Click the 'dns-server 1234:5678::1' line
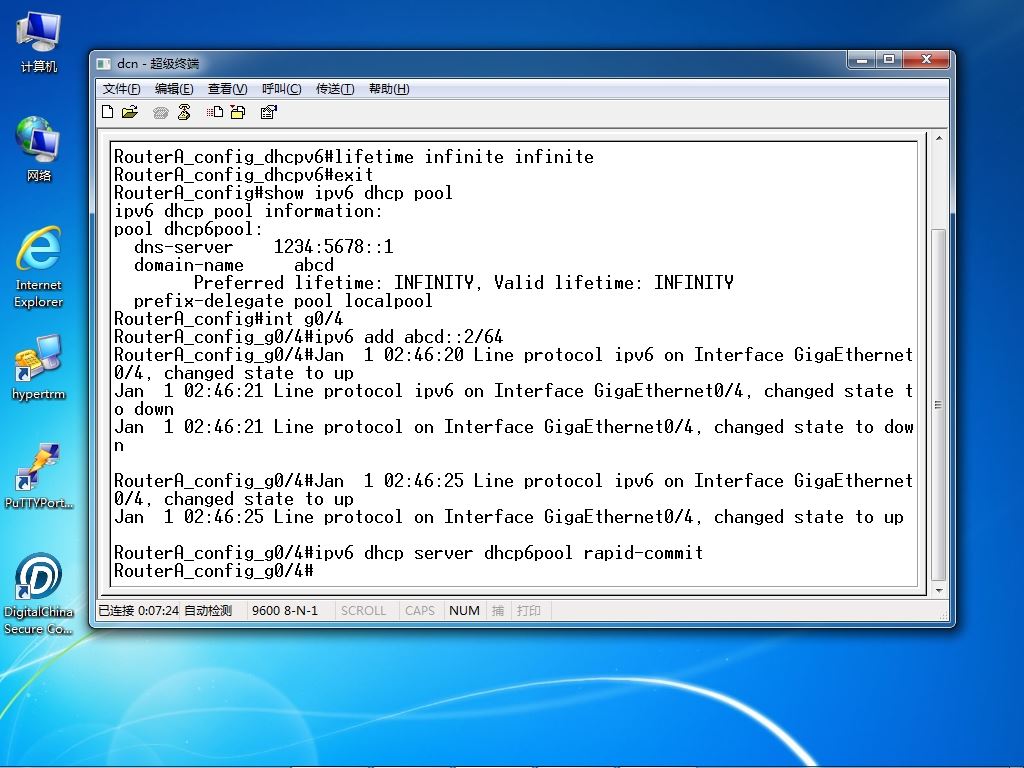The image size is (1024, 768). [x=264, y=247]
